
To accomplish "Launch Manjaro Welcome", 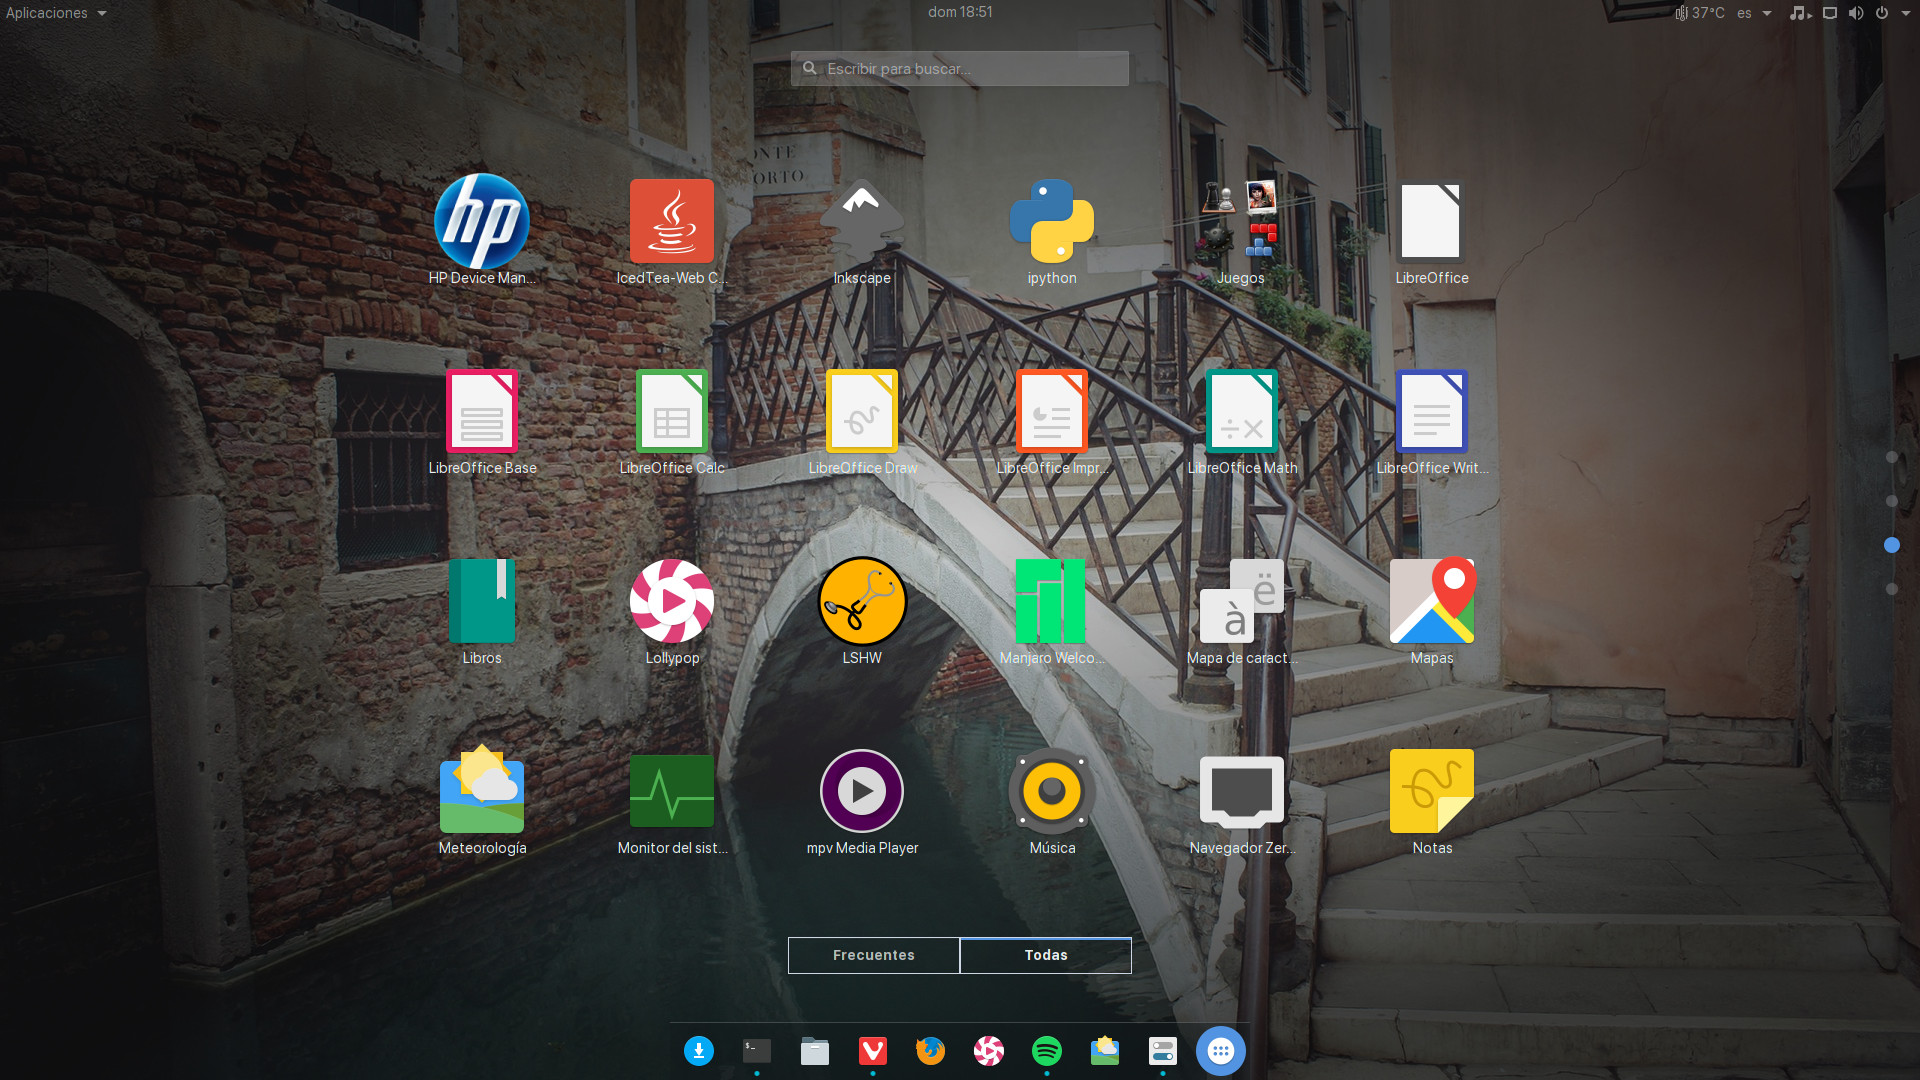I will [x=1051, y=601].
